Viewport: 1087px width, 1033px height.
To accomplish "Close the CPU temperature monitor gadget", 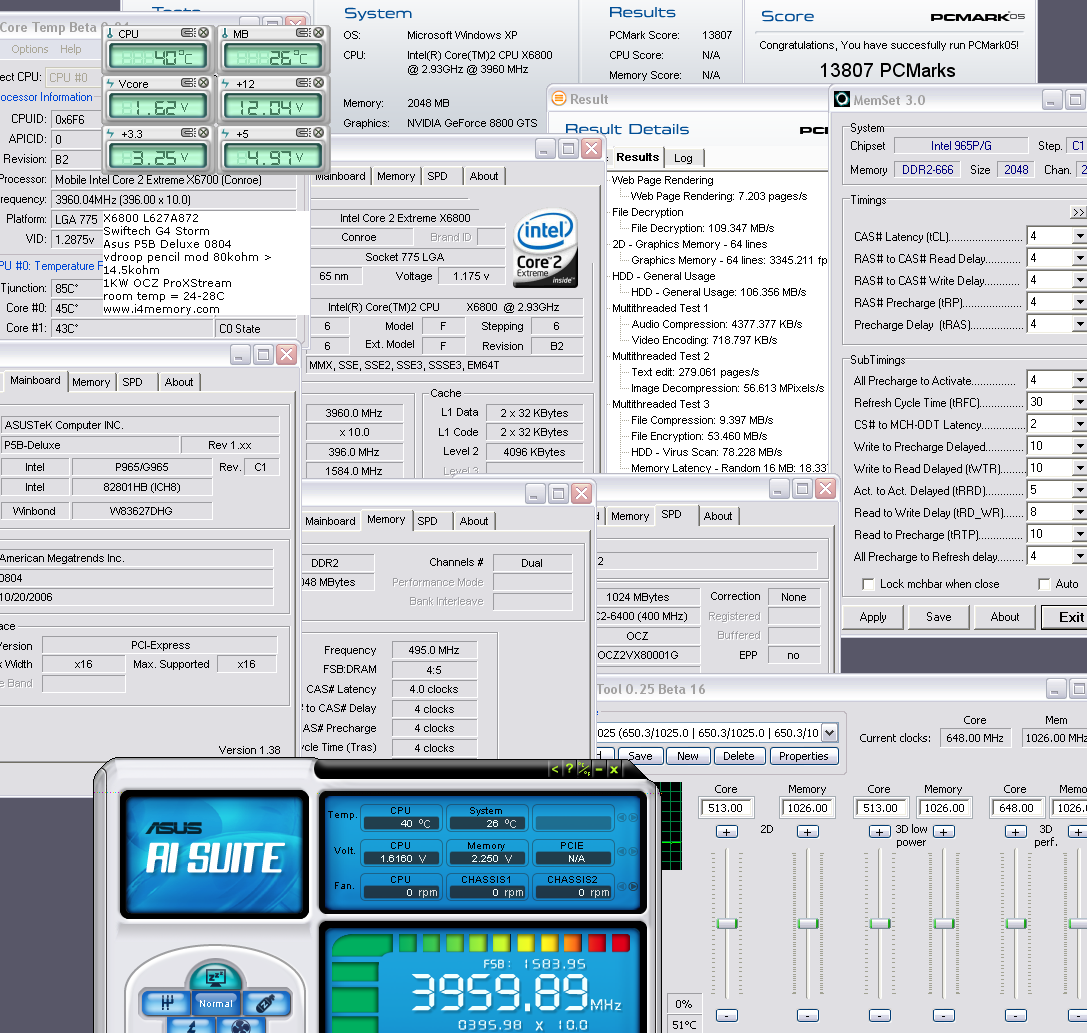I will pos(203,33).
